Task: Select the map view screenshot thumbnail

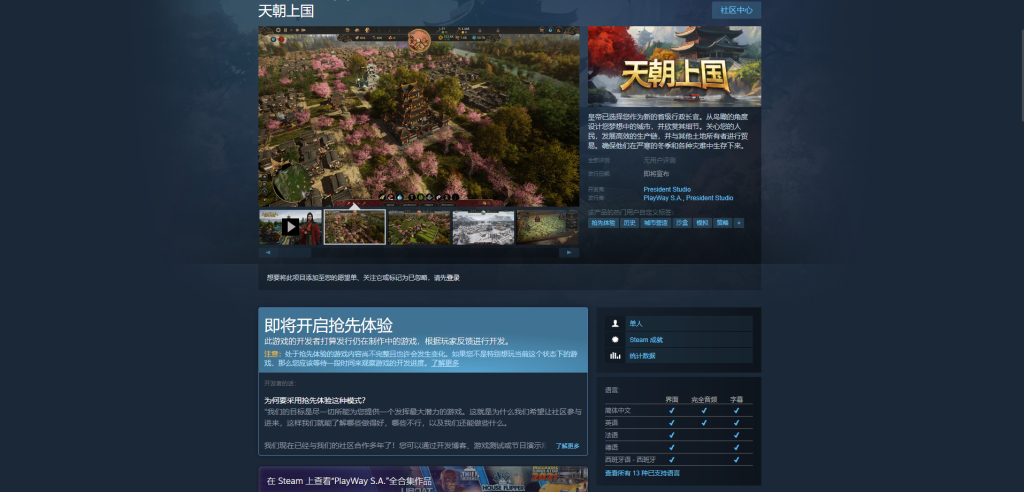Action: tap(547, 227)
